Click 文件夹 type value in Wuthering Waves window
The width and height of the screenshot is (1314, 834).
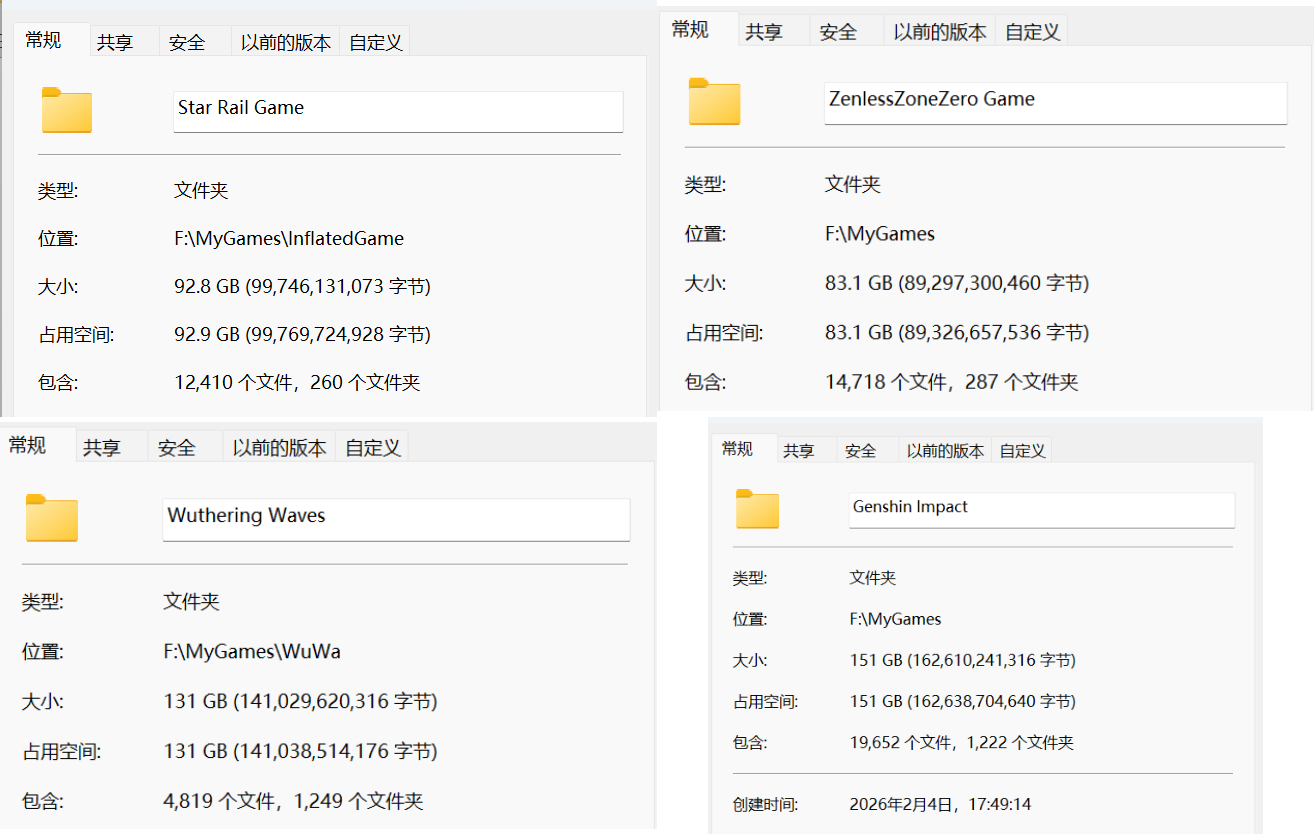tap(191, 602)
